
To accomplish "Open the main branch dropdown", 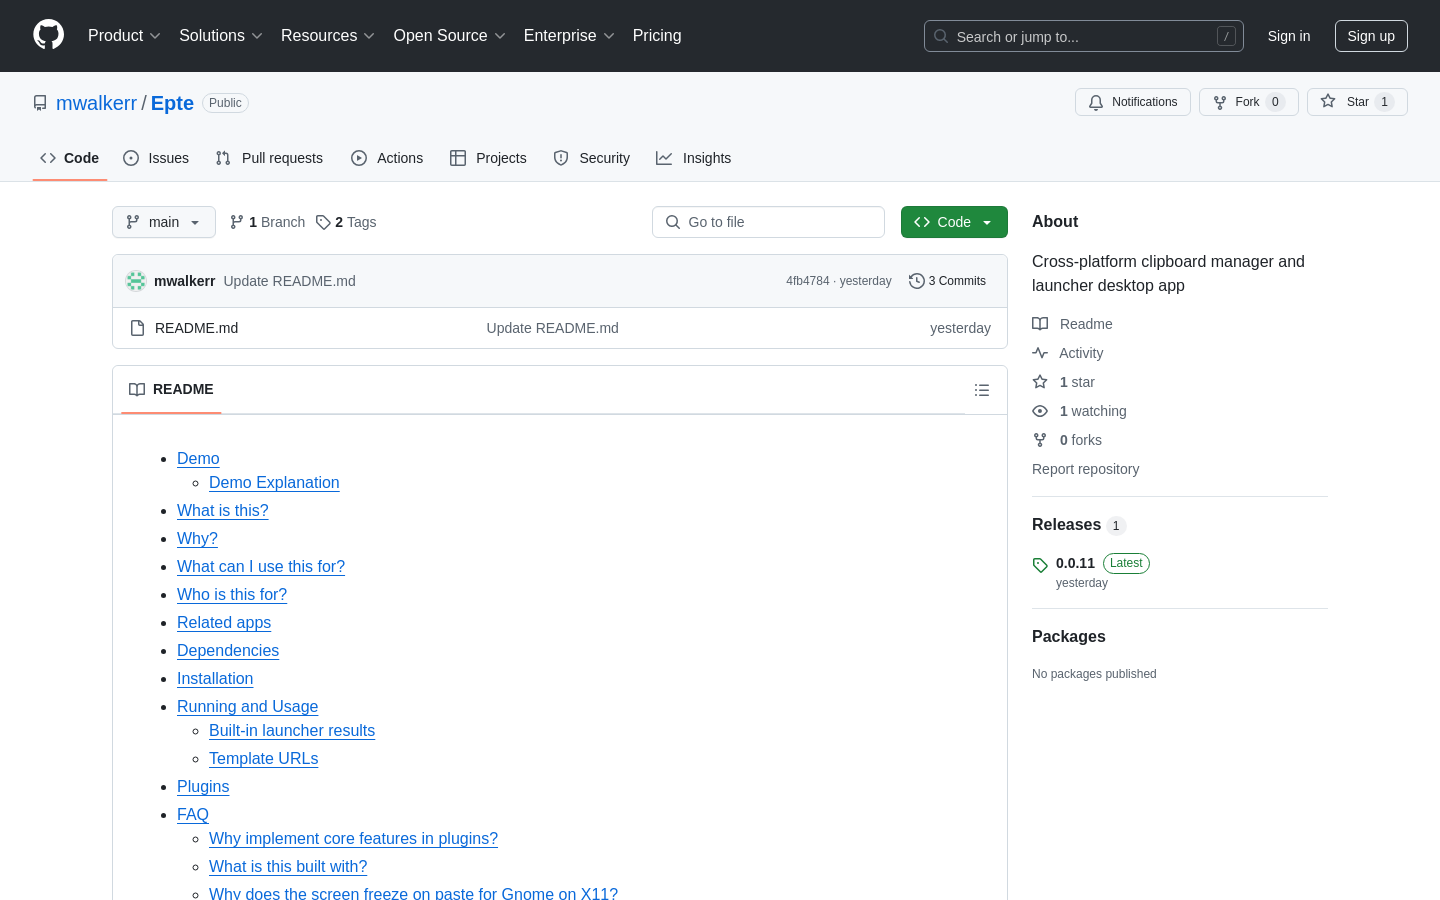I will (x=164, y=222).
